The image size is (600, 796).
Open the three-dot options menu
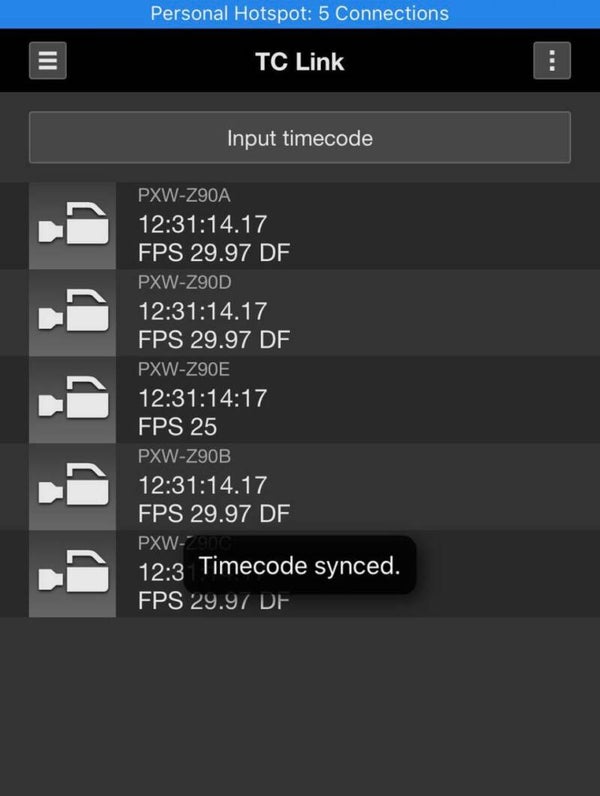pyautogui.click(x=552, y=60)
